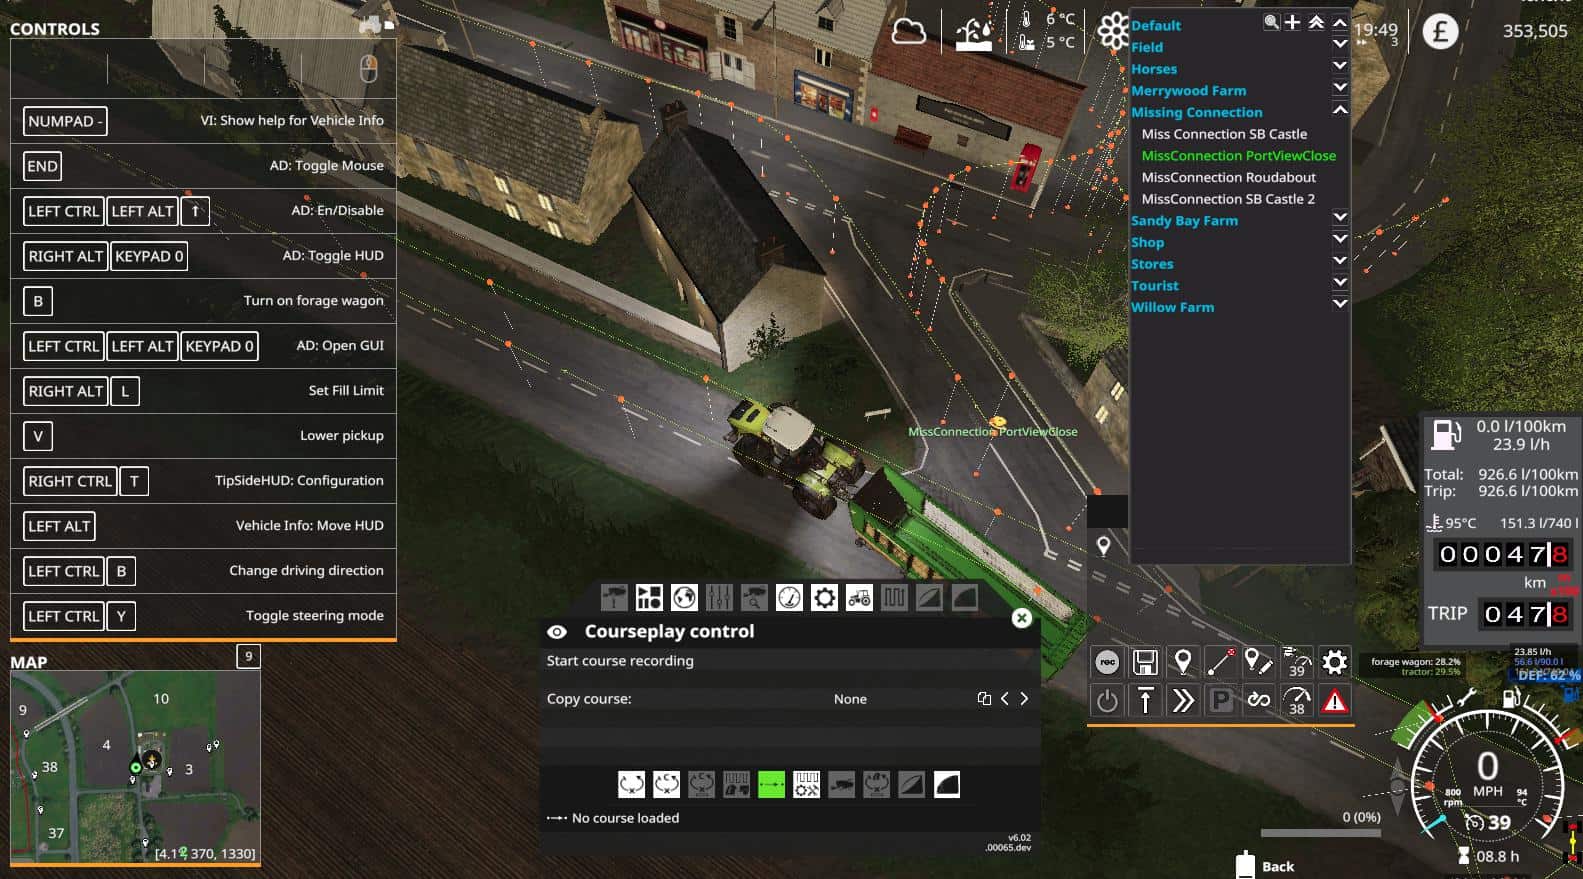Click next arrow for Copy course

pyautogui.click(x=1024, y=699)
